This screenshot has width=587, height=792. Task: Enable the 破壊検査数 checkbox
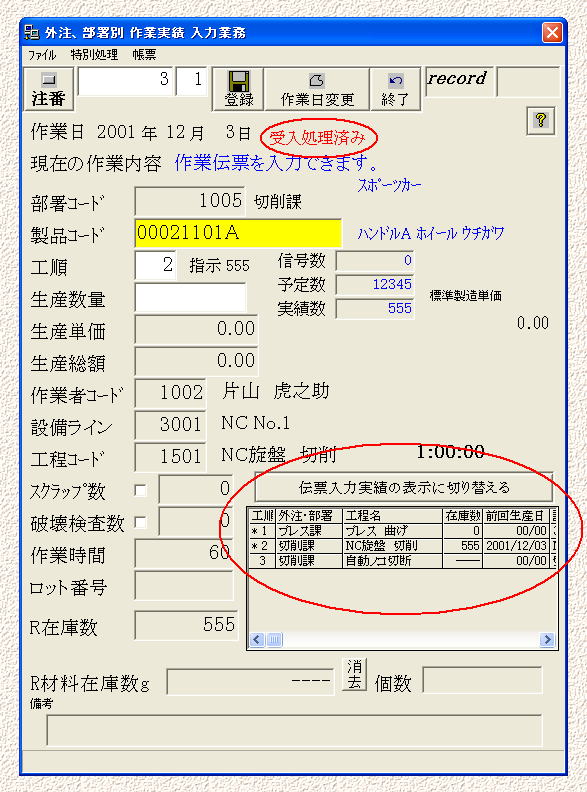[140, 522]
